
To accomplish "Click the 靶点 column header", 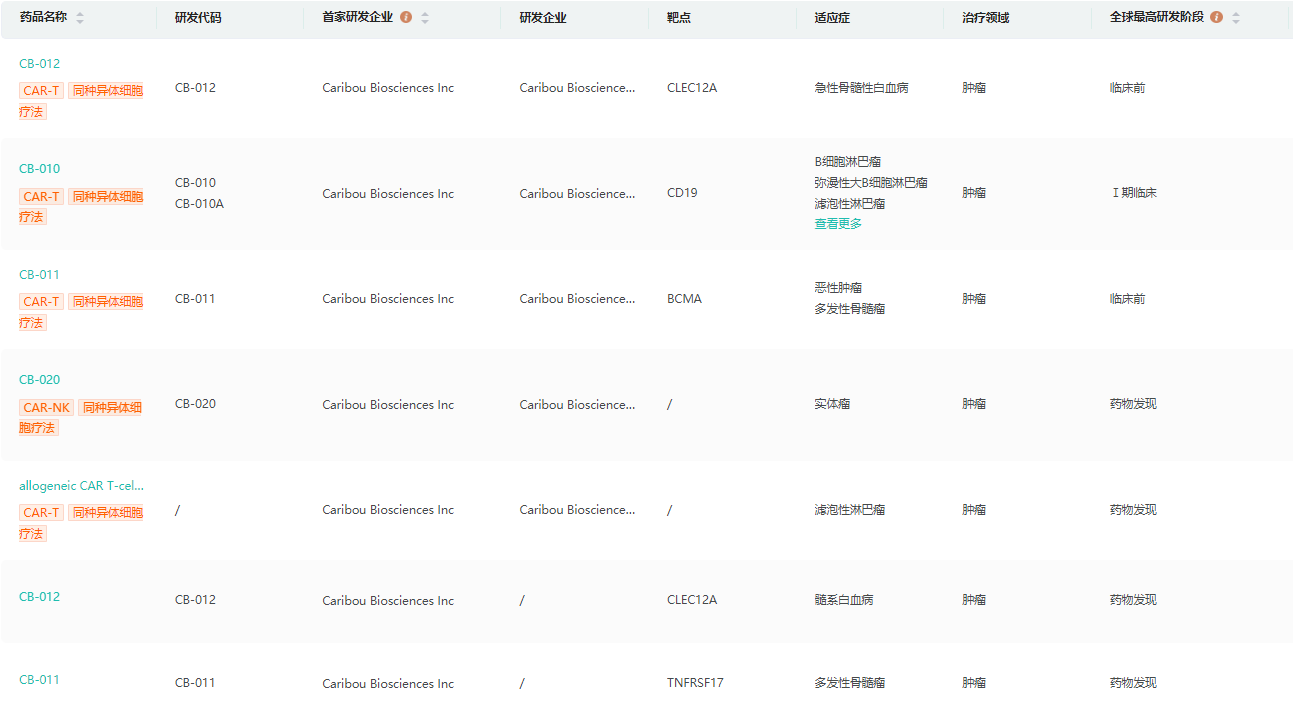I will pyautogui.click(x=679, y=18).
